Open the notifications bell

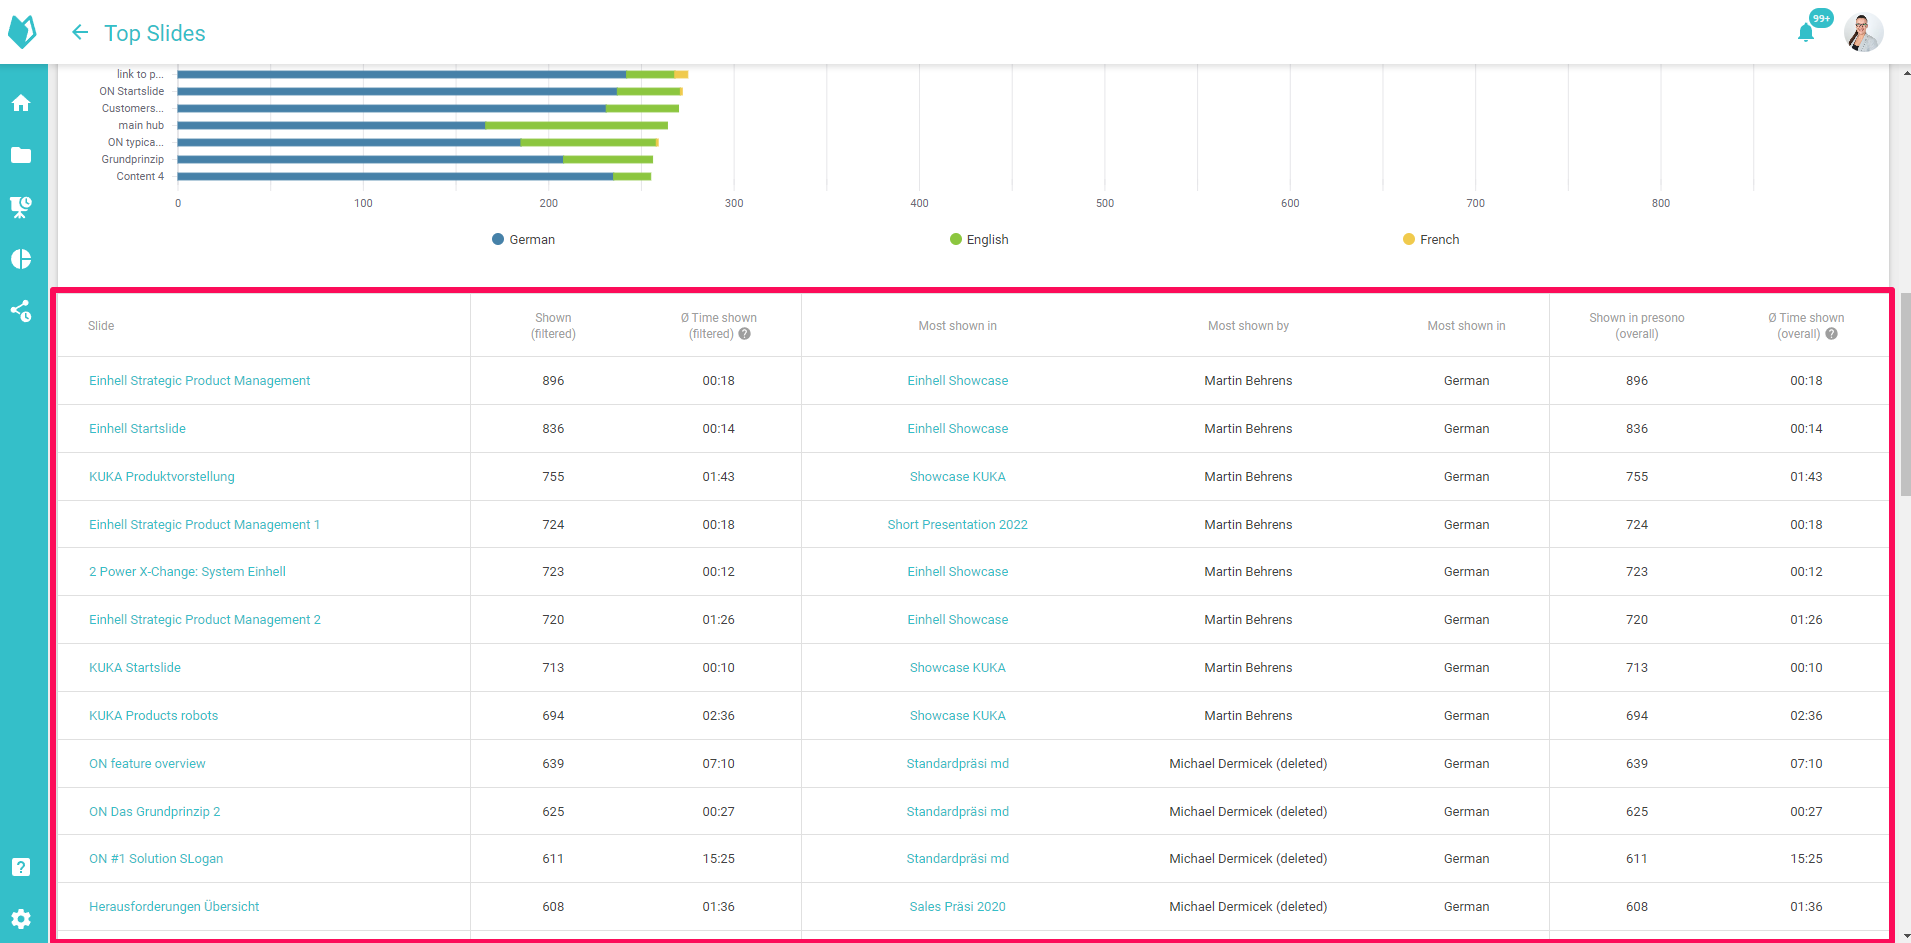(1806, 33)
